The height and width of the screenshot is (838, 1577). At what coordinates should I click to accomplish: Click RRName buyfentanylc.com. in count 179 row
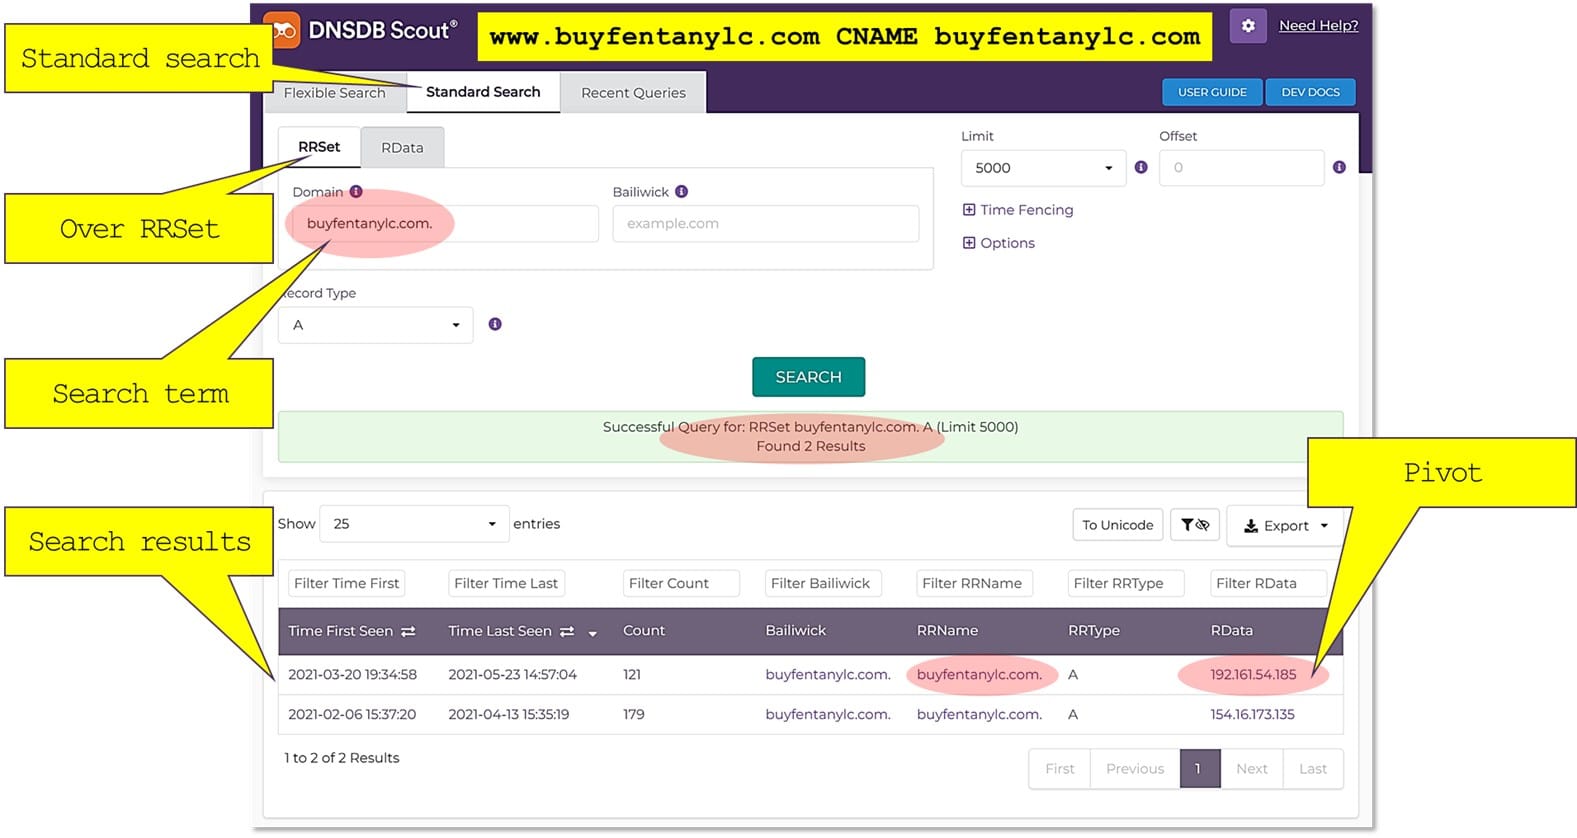(979, 715)
